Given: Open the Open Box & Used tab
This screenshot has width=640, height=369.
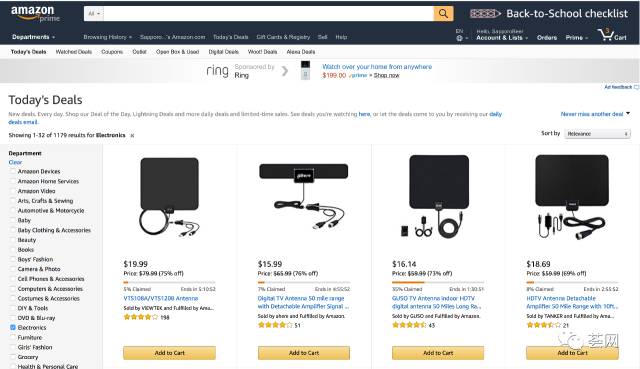Looking at the screenshot, I should click(x=178, y=52).
